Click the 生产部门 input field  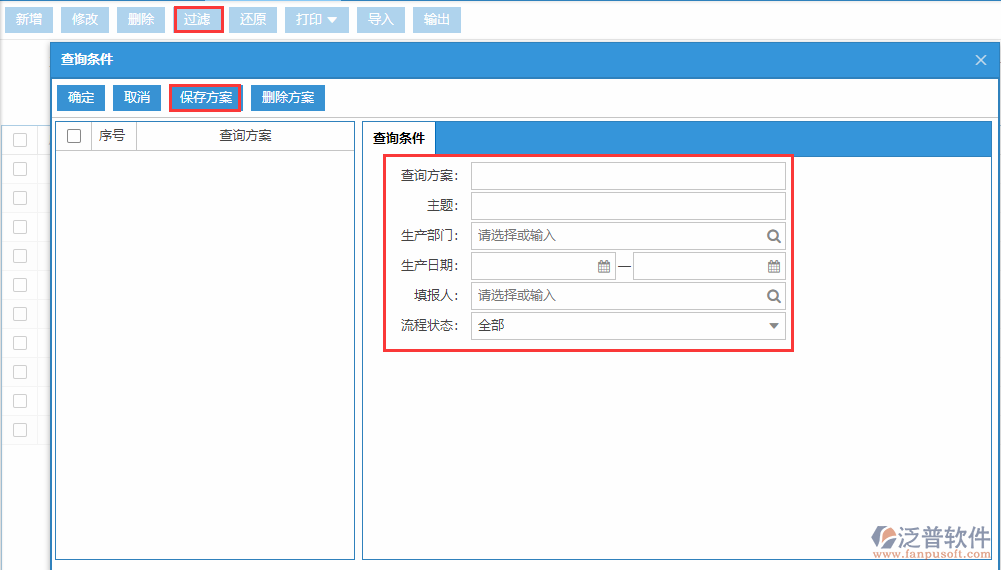[x=628, y=236]
